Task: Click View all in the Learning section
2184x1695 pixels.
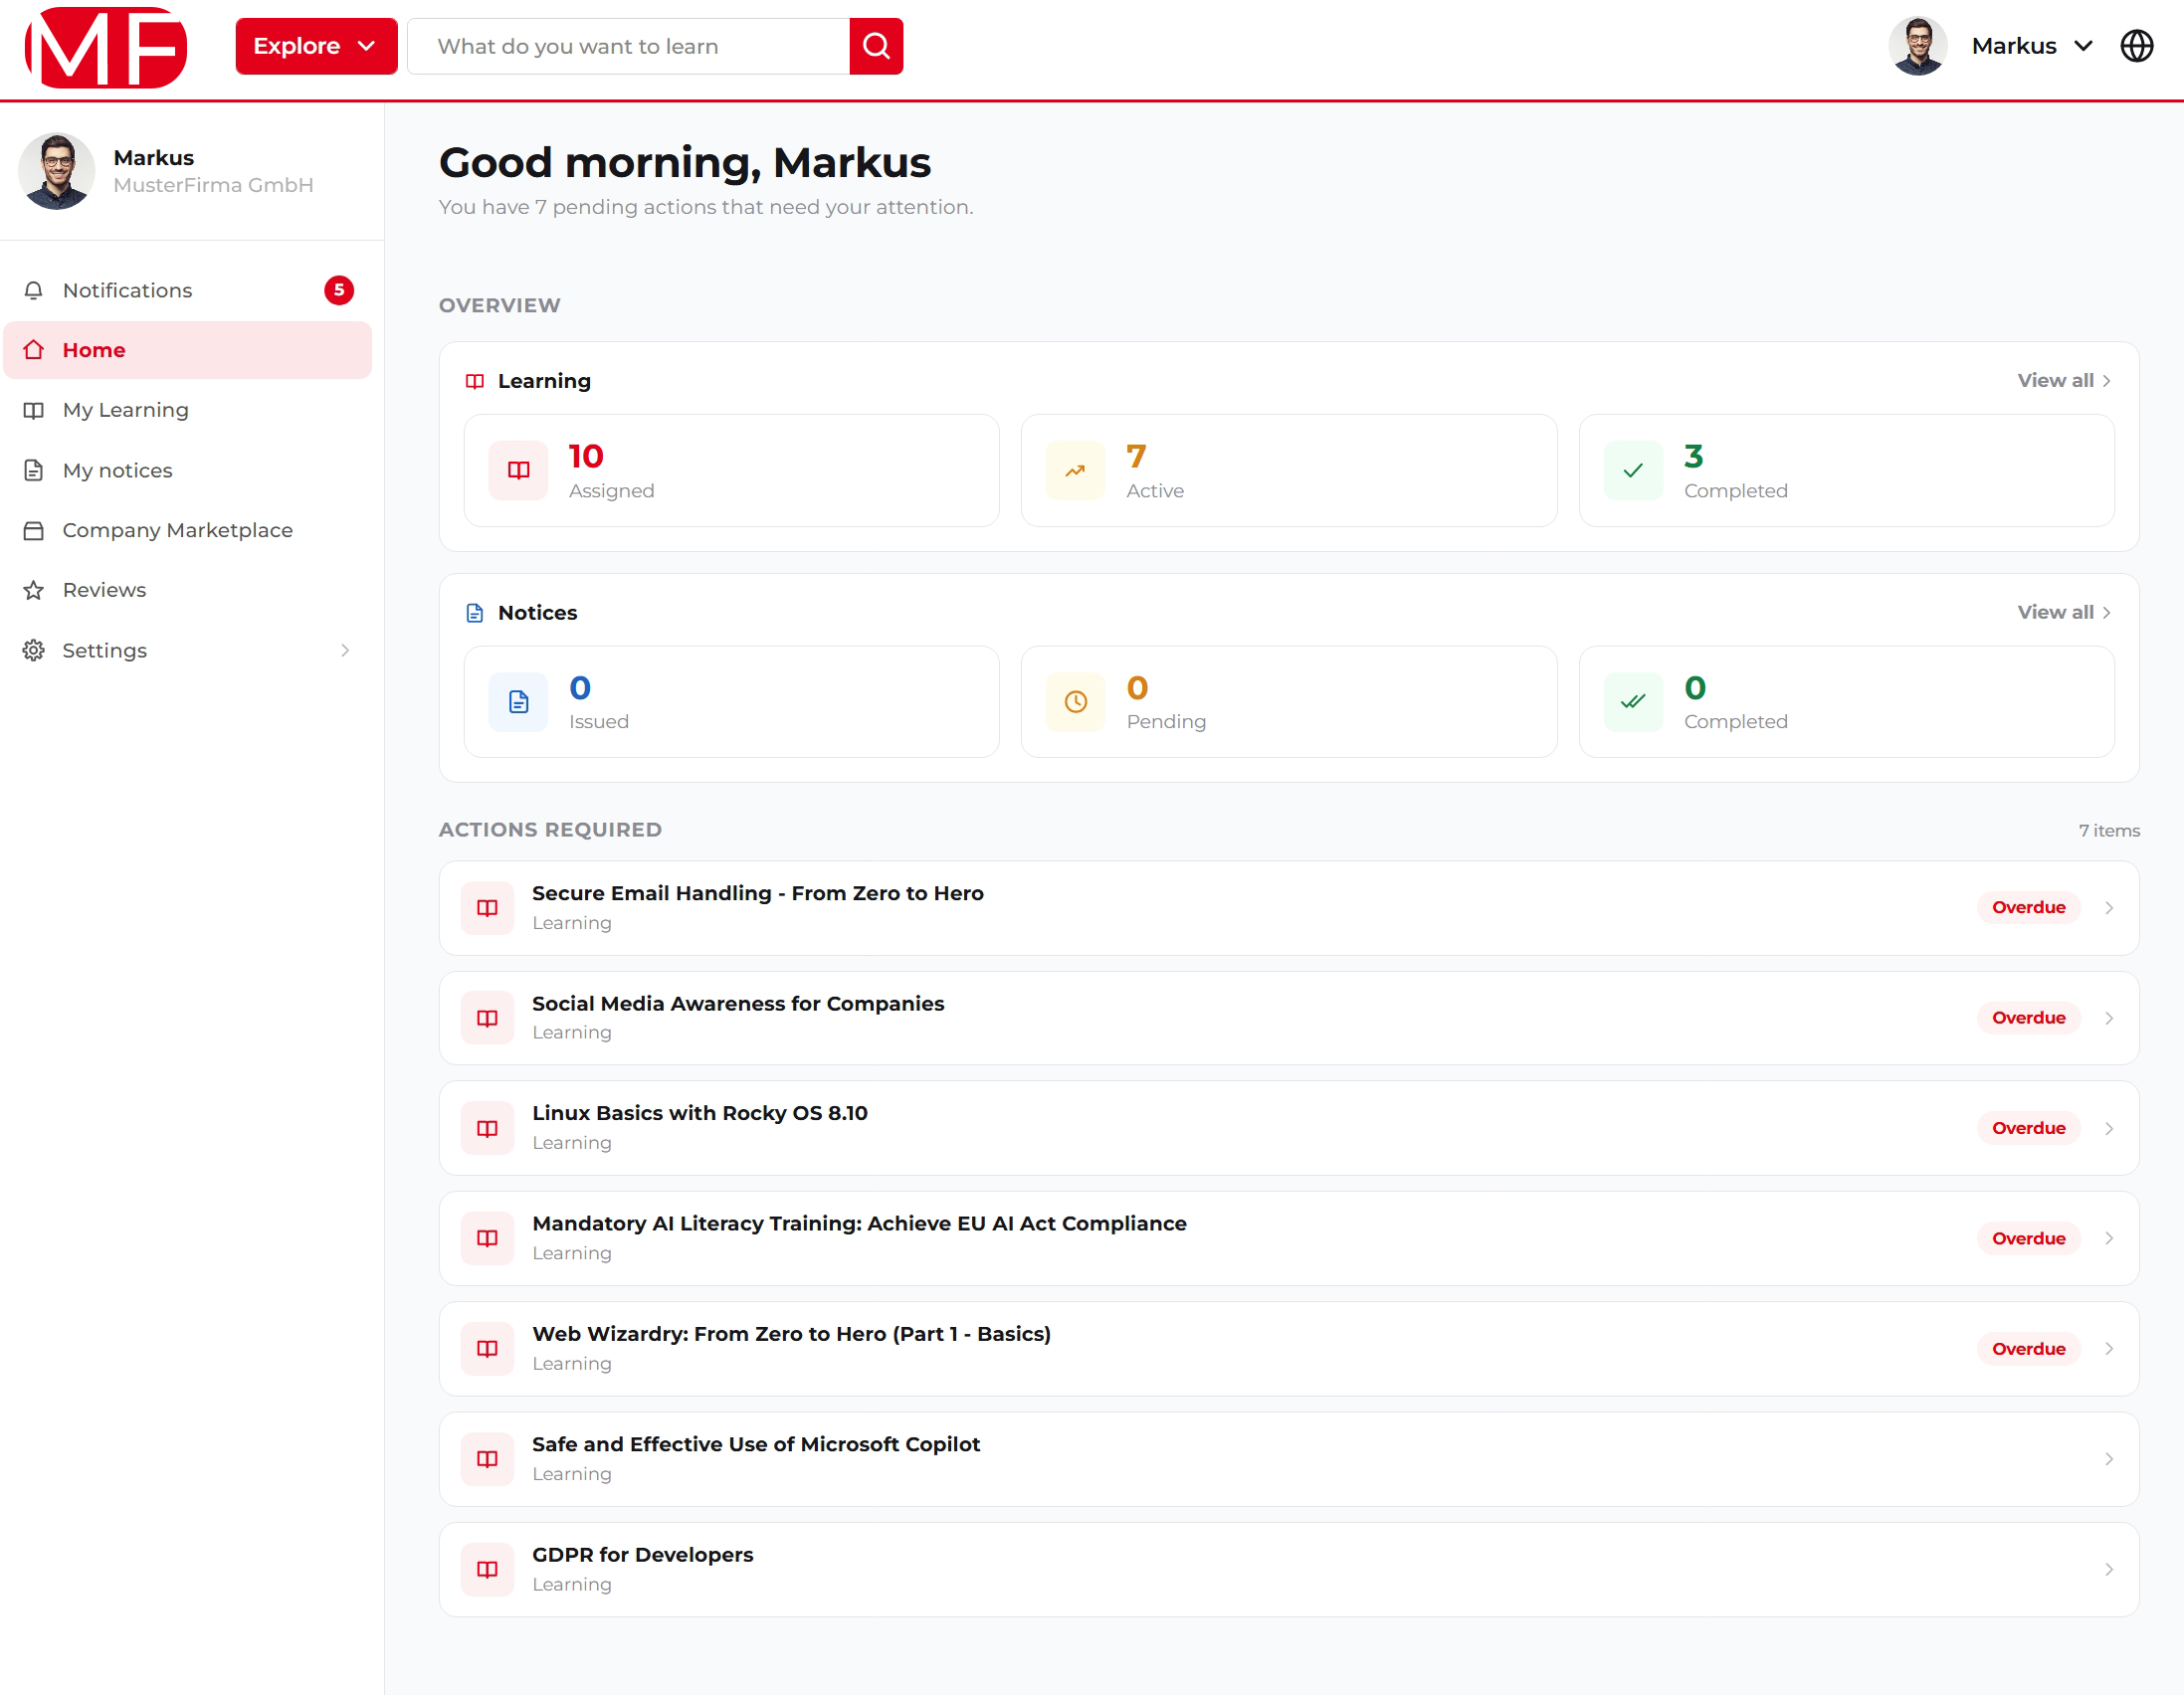Action: pos(2064,381)
